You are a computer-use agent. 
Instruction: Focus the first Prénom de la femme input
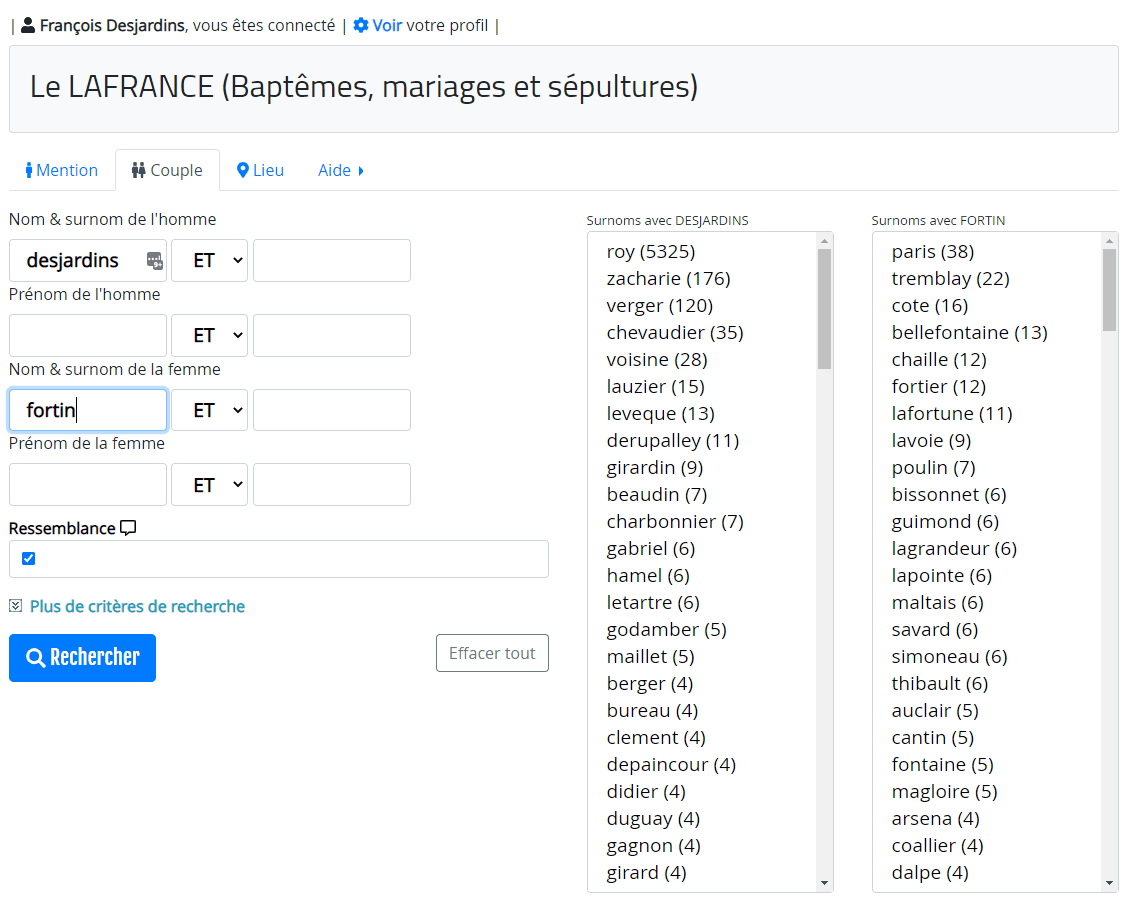88,485
